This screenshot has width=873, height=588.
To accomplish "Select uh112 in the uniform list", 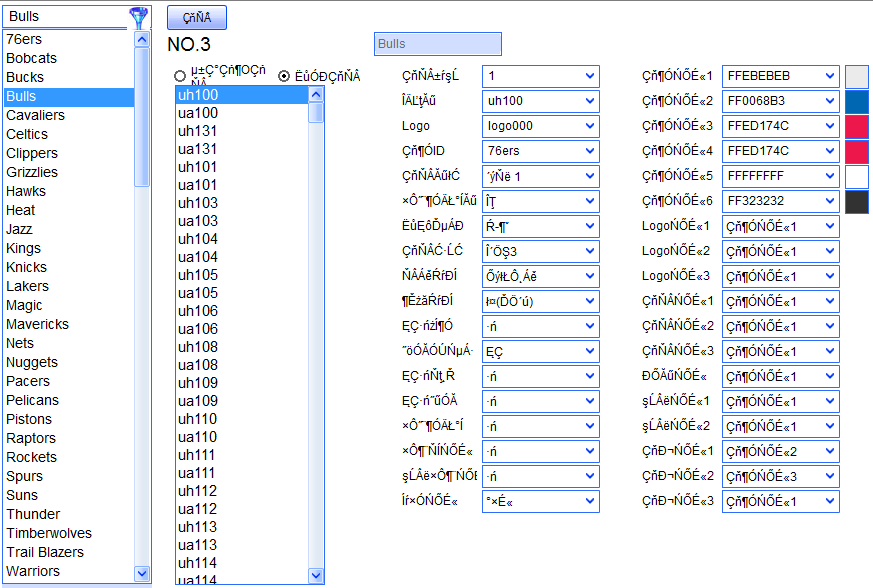I will pos(242,491).
